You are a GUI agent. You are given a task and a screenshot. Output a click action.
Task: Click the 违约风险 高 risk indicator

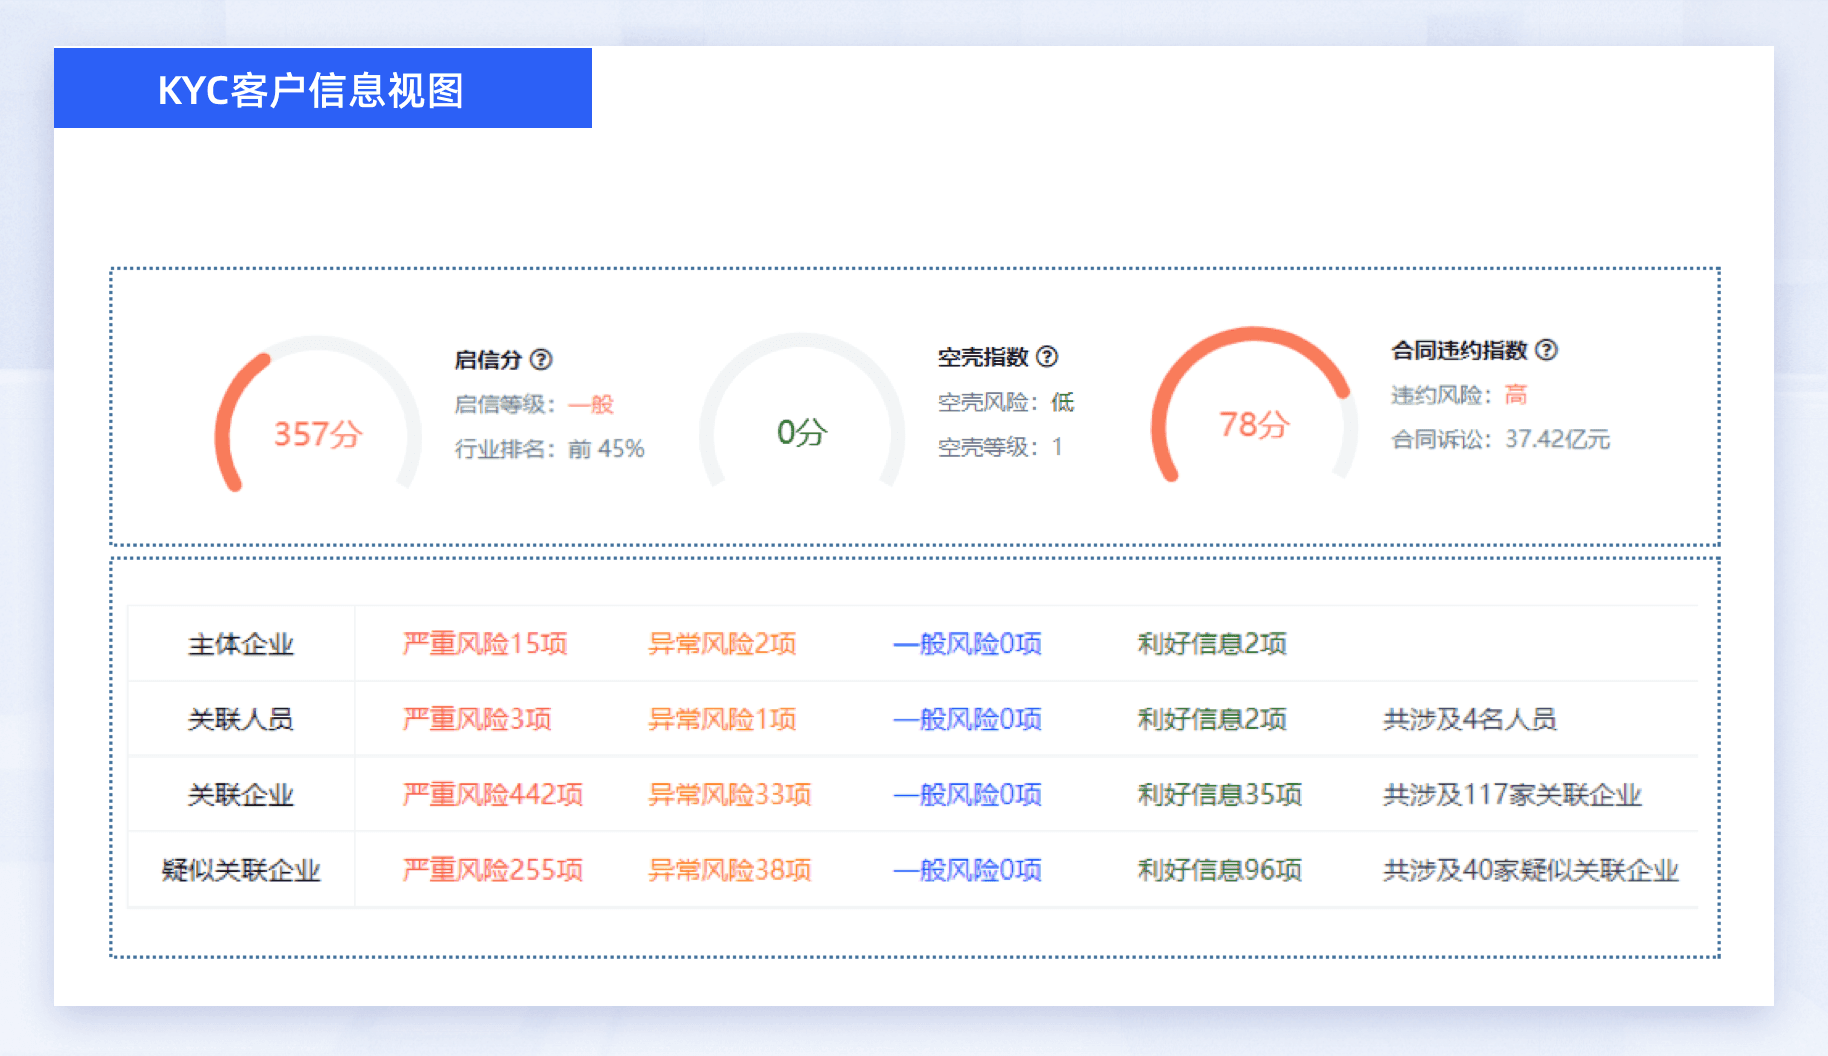(x=1457, y=395)
